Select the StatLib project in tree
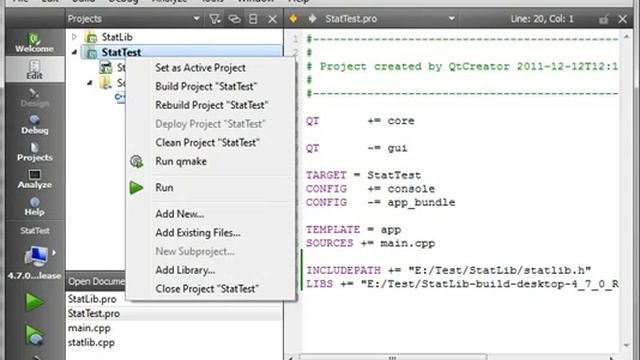The height and width of the screenshot is (360, 640). point(117,37)
